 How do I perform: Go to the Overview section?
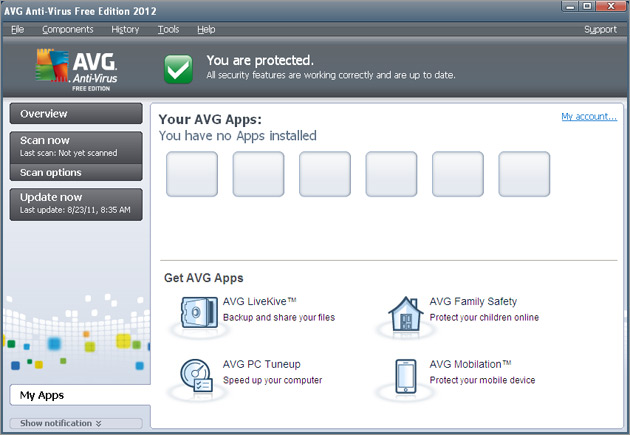[76, 114]
